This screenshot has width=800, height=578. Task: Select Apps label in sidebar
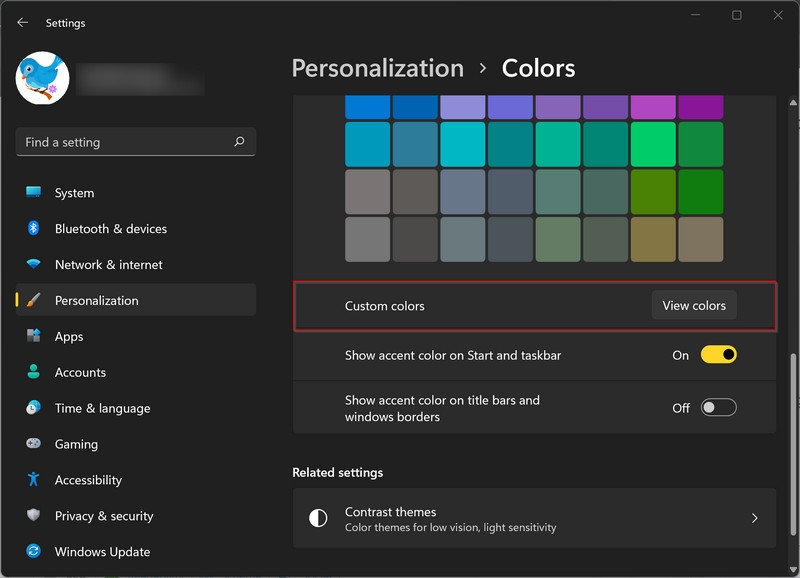point(69,337)
